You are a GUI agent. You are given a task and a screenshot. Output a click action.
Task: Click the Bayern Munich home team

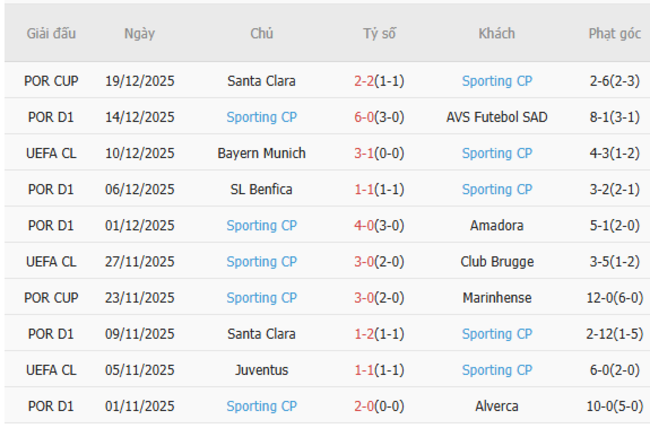click(261, 153)
